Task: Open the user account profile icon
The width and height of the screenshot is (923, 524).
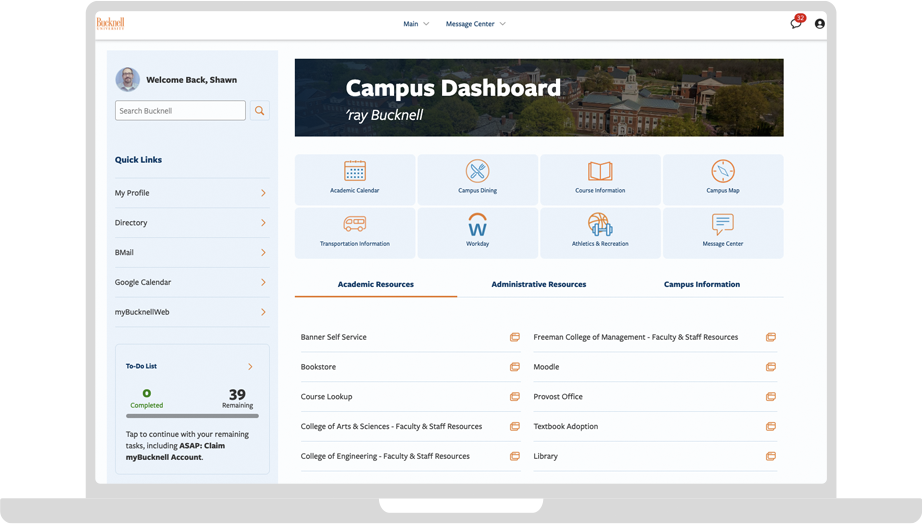Action: coord(820,24)
